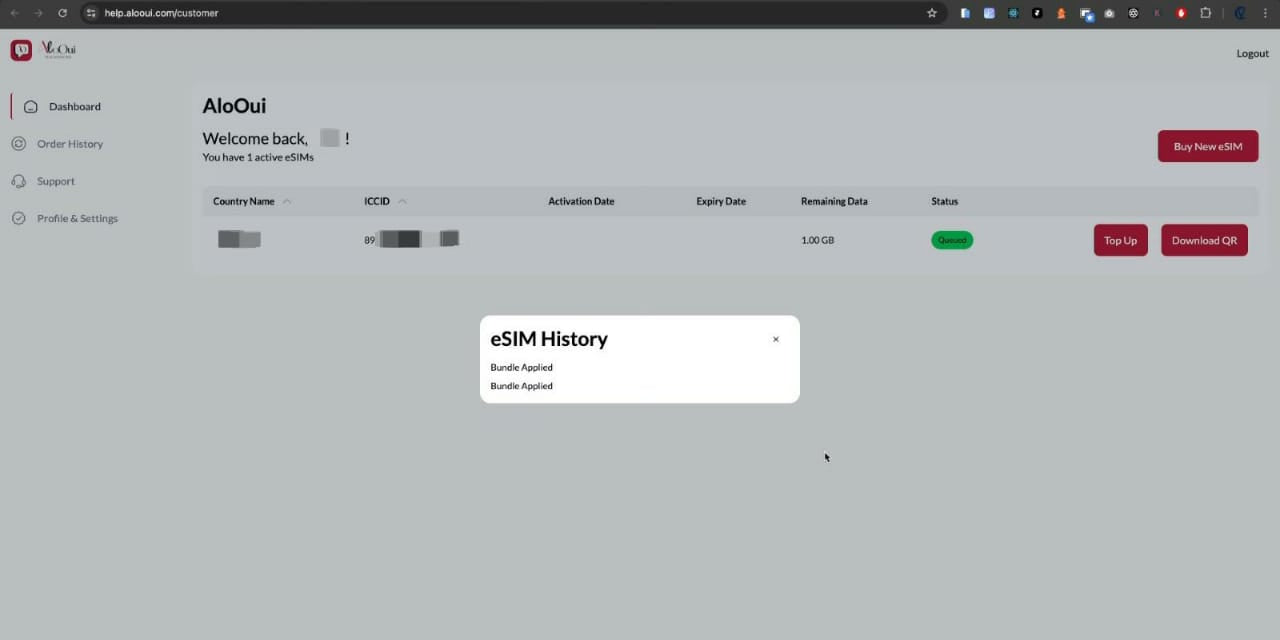
Task: Click the Buy New eSIM button
Action: coord(1208,146)
